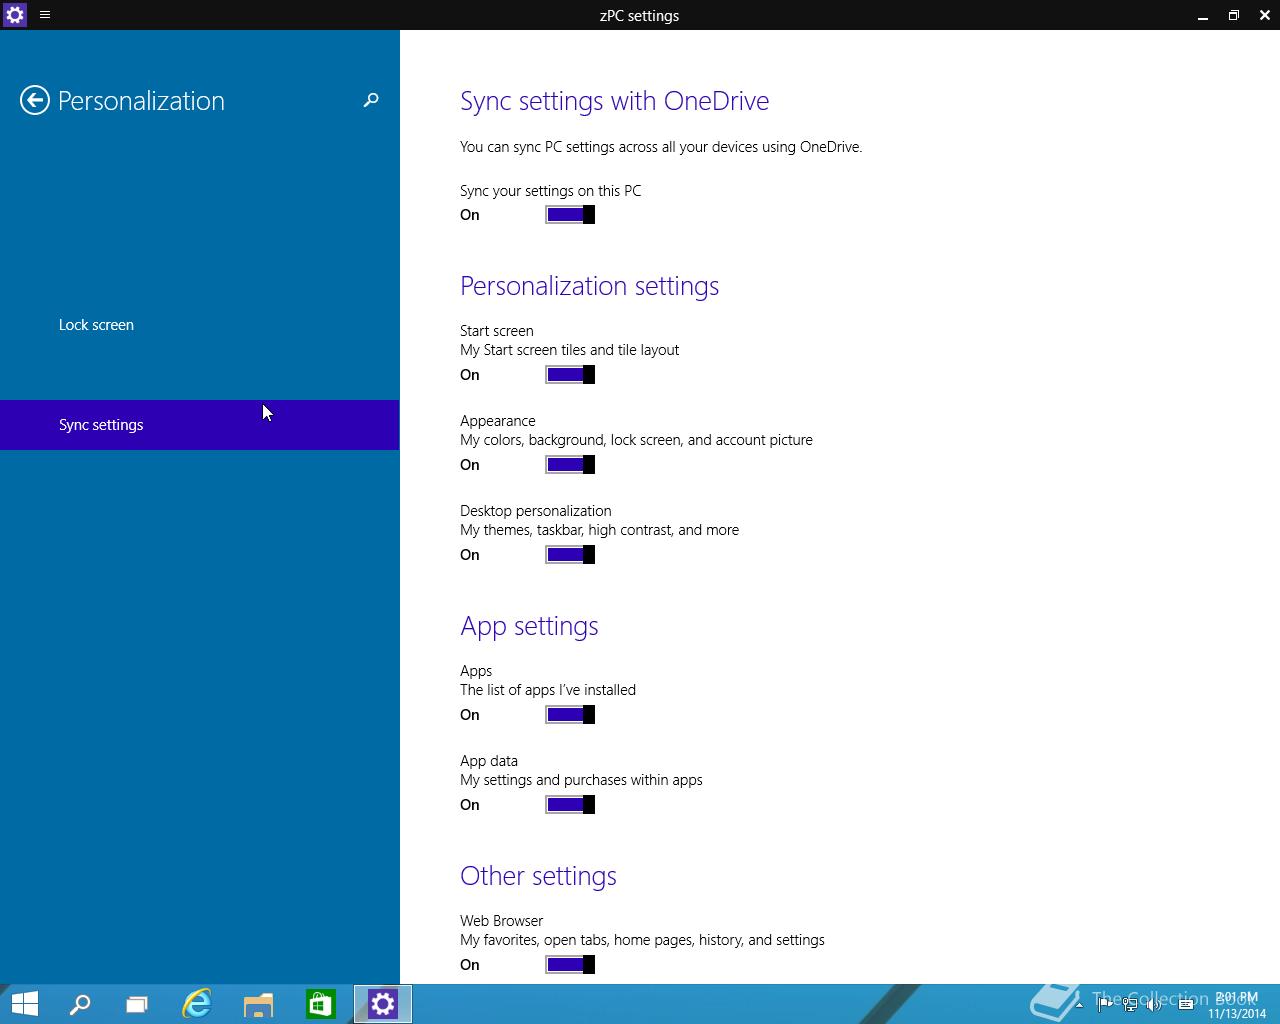The height and width of the screenshot is (1024, 1280).
Task: Switch off App data sync toggle
Action: [570, 805]
